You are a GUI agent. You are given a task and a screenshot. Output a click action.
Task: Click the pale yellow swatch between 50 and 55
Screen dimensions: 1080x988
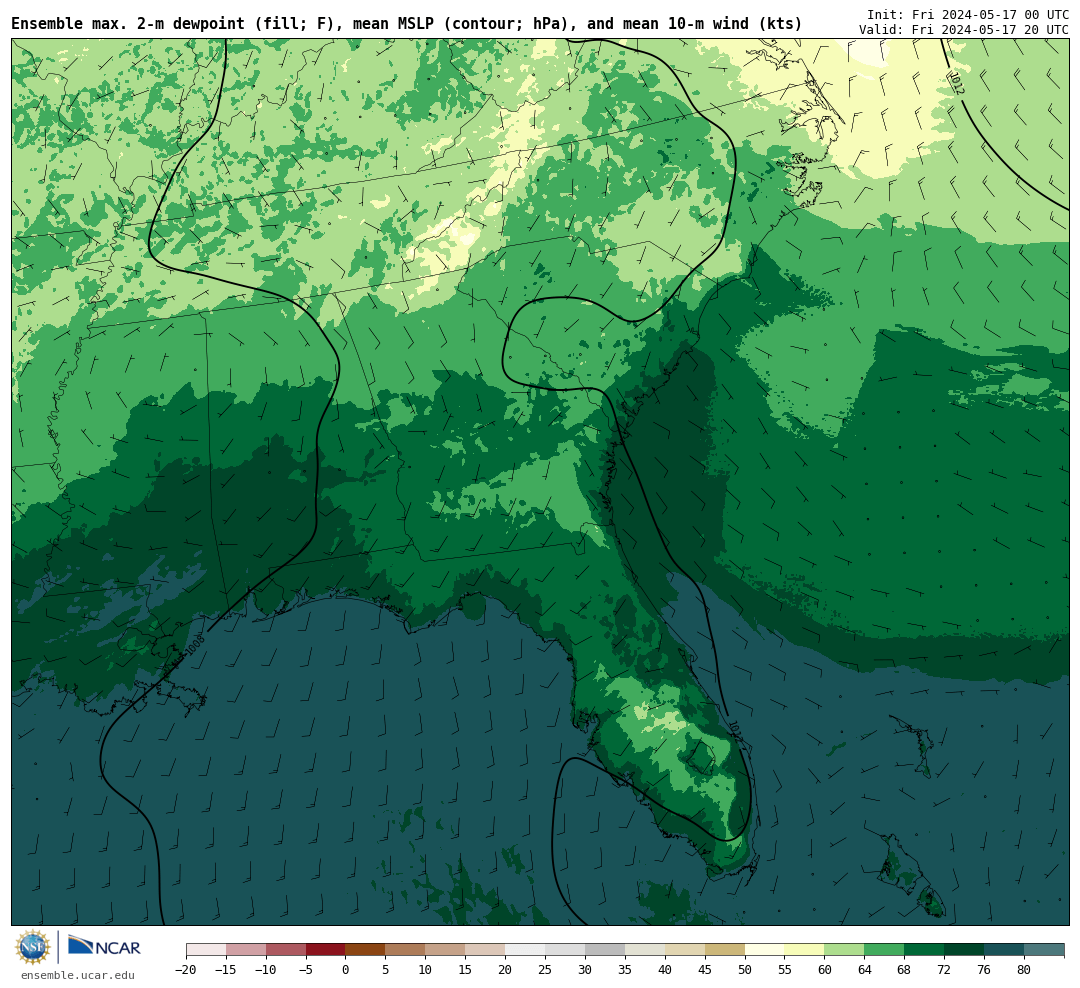click(765, 950)
